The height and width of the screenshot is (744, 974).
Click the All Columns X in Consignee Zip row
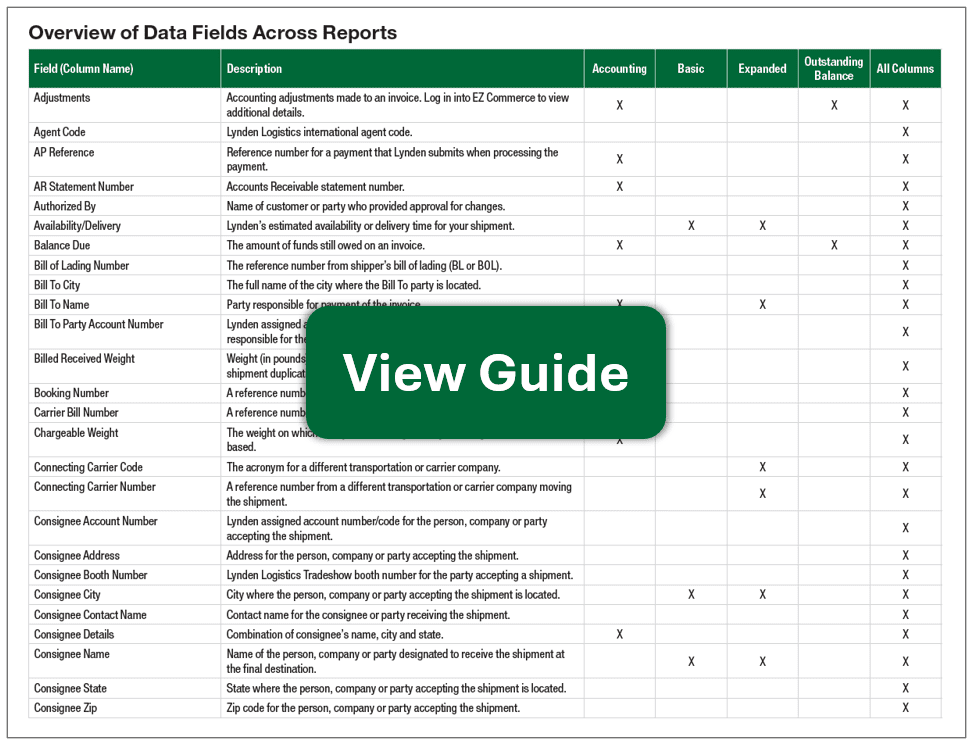tap(906, 708)
